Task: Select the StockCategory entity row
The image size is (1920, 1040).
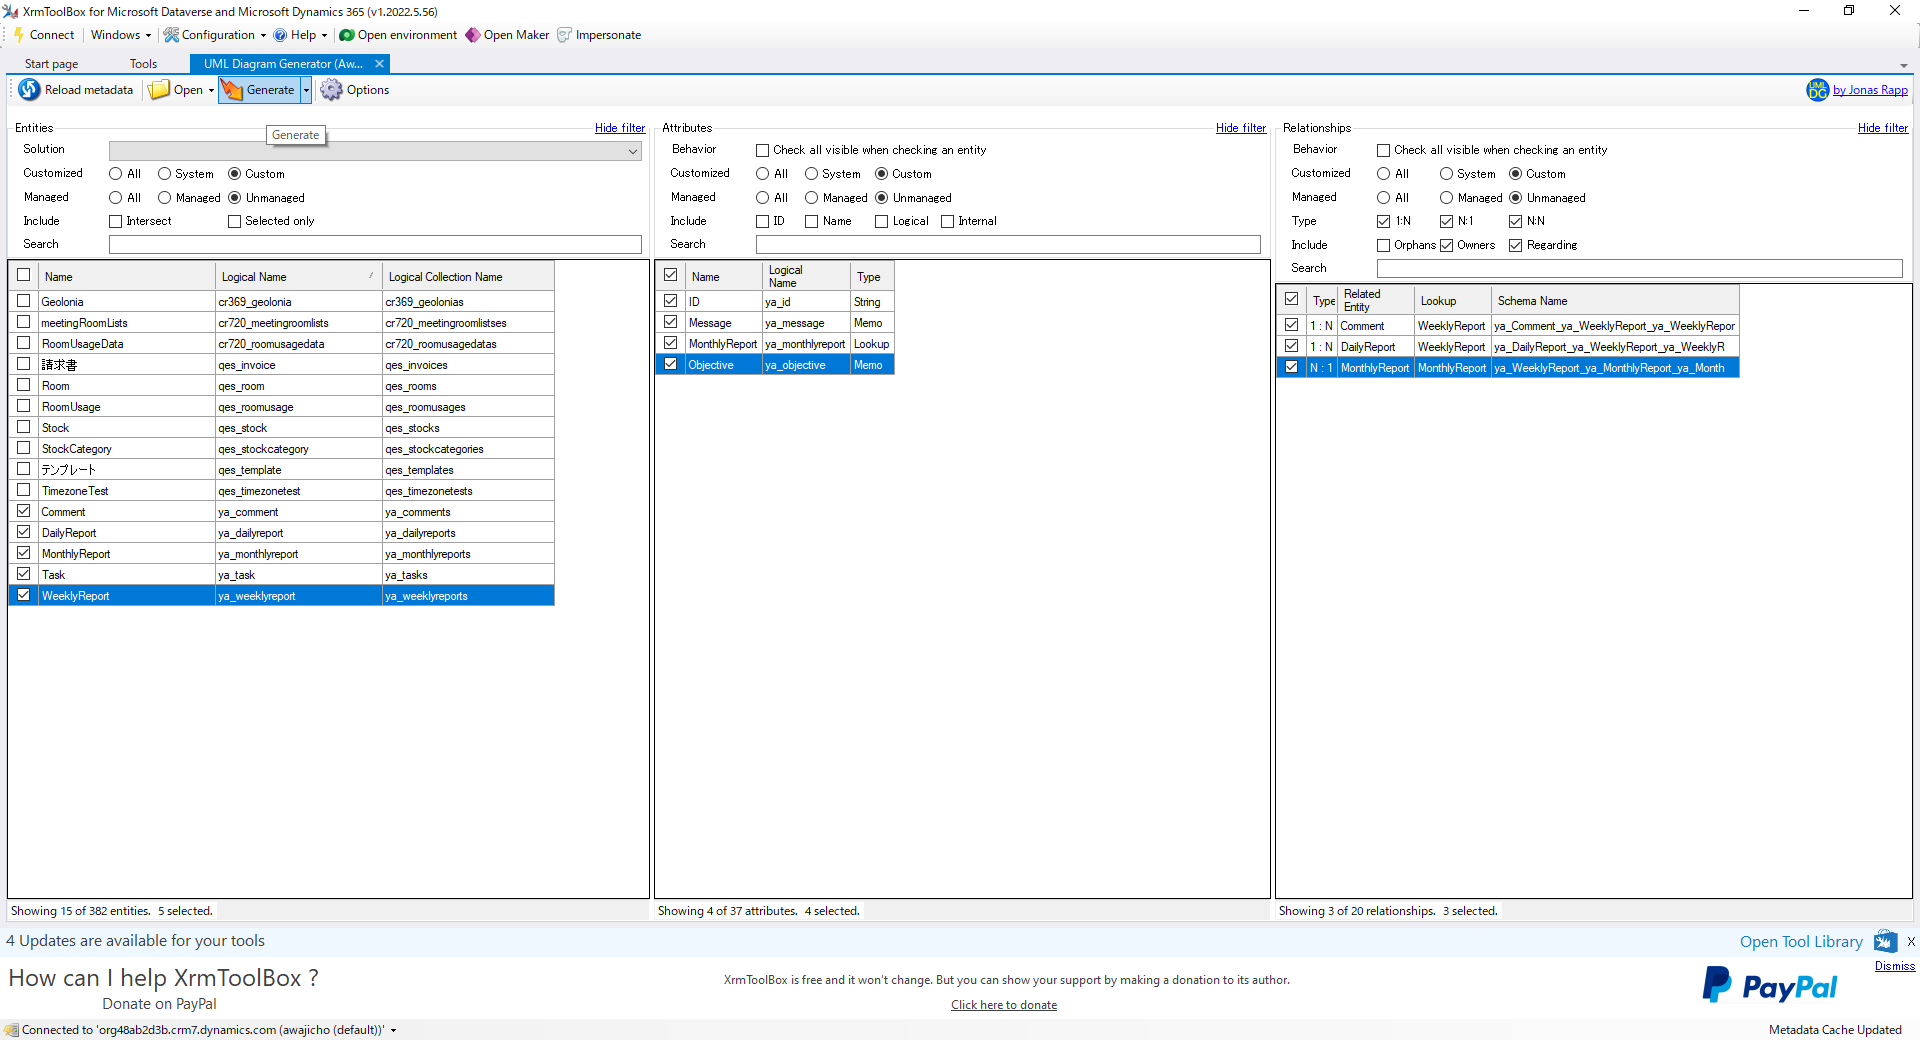Action: tap(282, 449)
